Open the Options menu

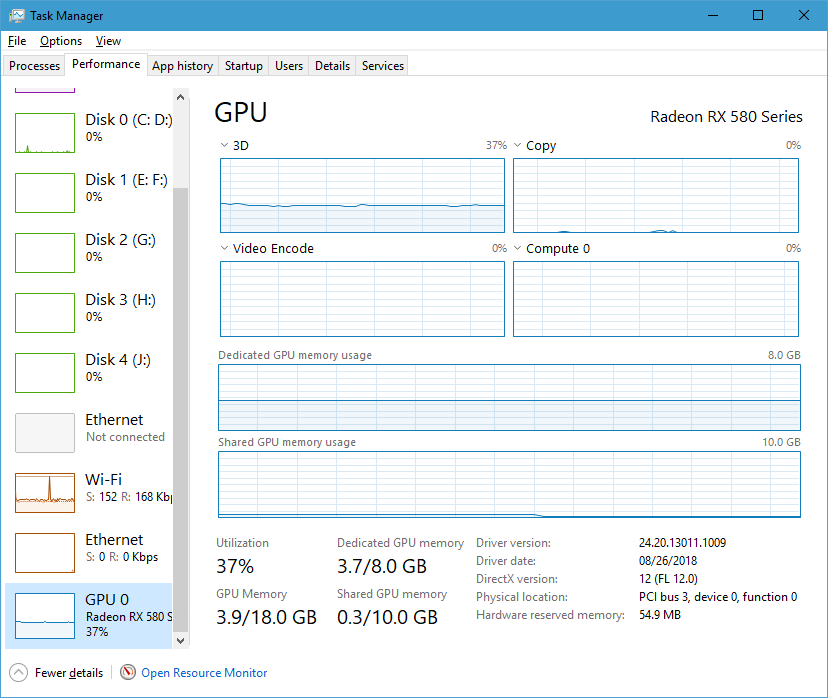point(61,41)
